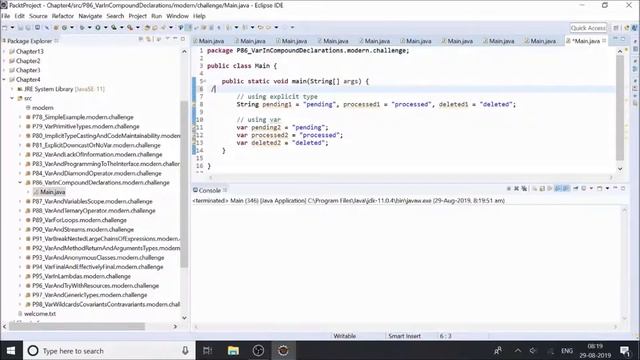Select the active *Main.java editor tab
Viewport: 640px width, 360px height.
[586, 41]
